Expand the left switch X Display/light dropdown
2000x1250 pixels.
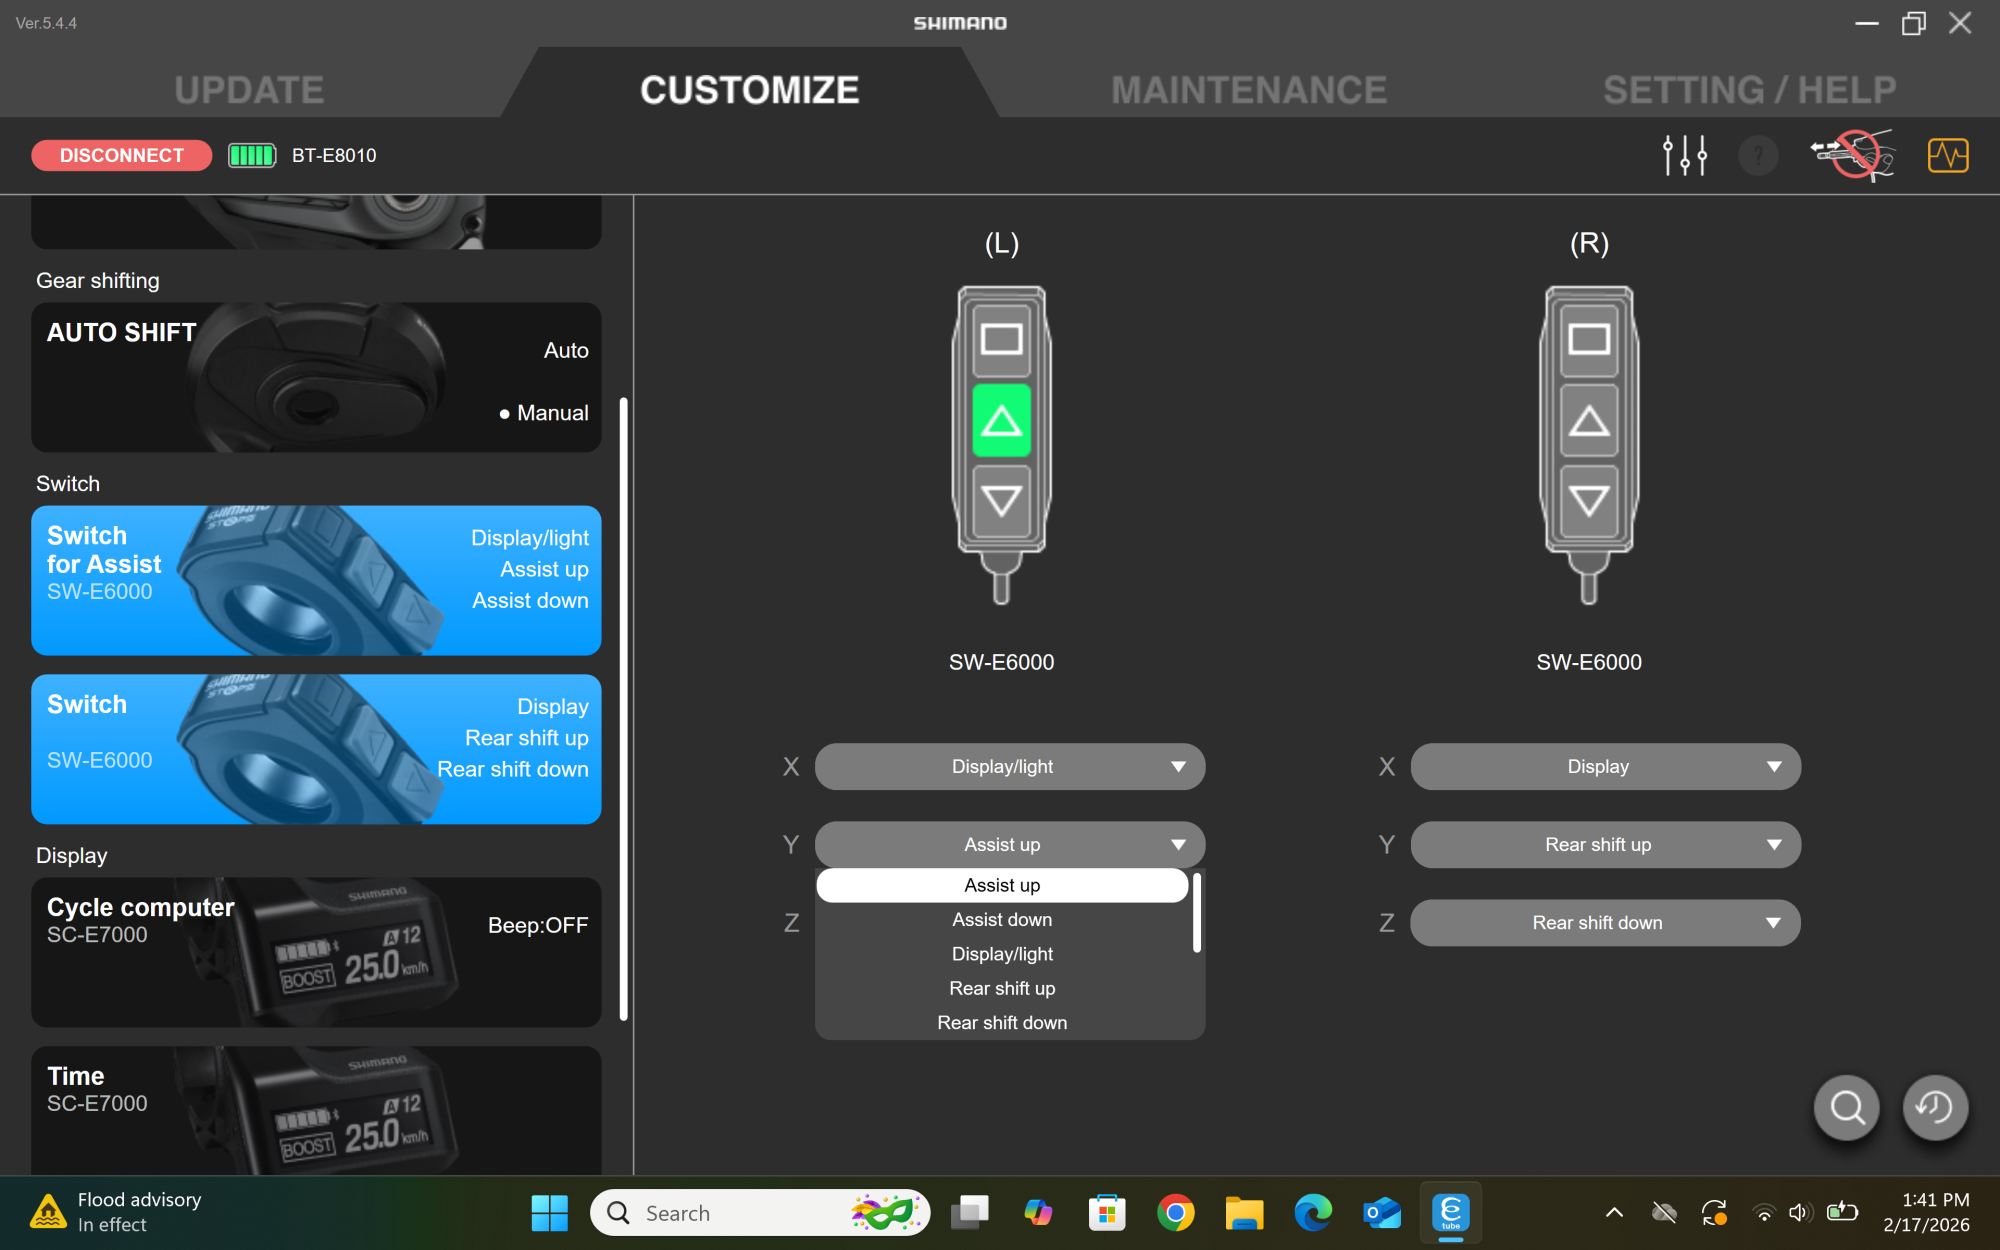pos(1009,766)
